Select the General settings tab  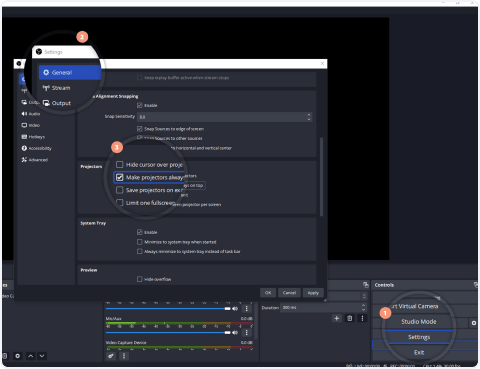(x=70, y=72)
